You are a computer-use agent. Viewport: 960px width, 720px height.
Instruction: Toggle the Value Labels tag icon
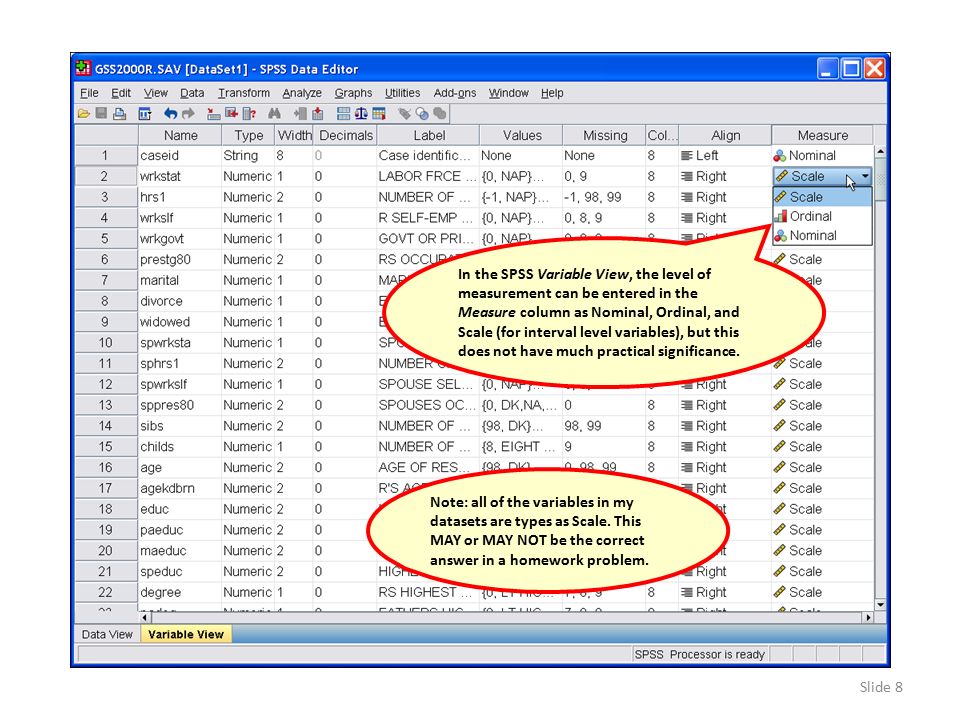tap(404, 113)
